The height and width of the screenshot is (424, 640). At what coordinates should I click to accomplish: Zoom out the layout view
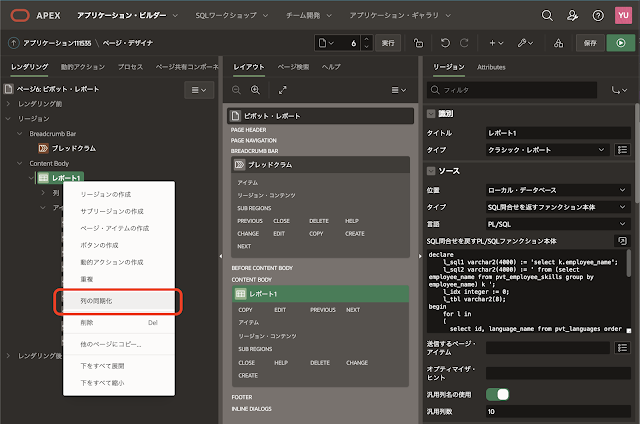236,90
